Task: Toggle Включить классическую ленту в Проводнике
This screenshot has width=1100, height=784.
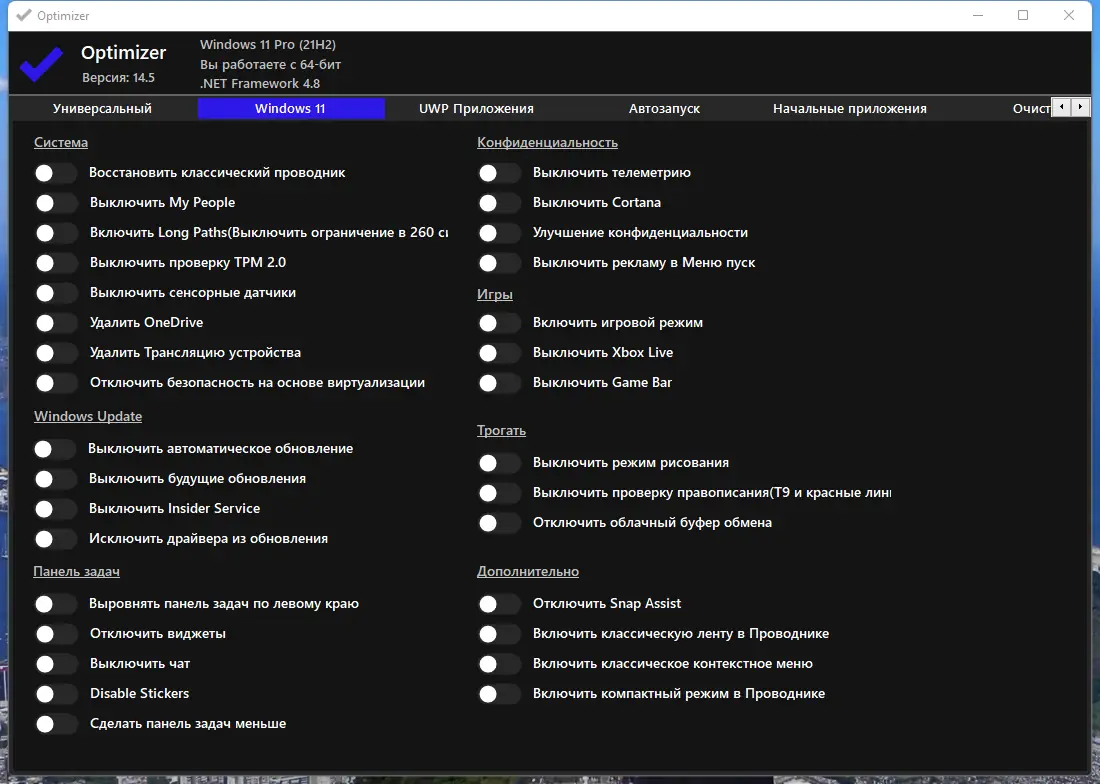Action: pos(499,634)
